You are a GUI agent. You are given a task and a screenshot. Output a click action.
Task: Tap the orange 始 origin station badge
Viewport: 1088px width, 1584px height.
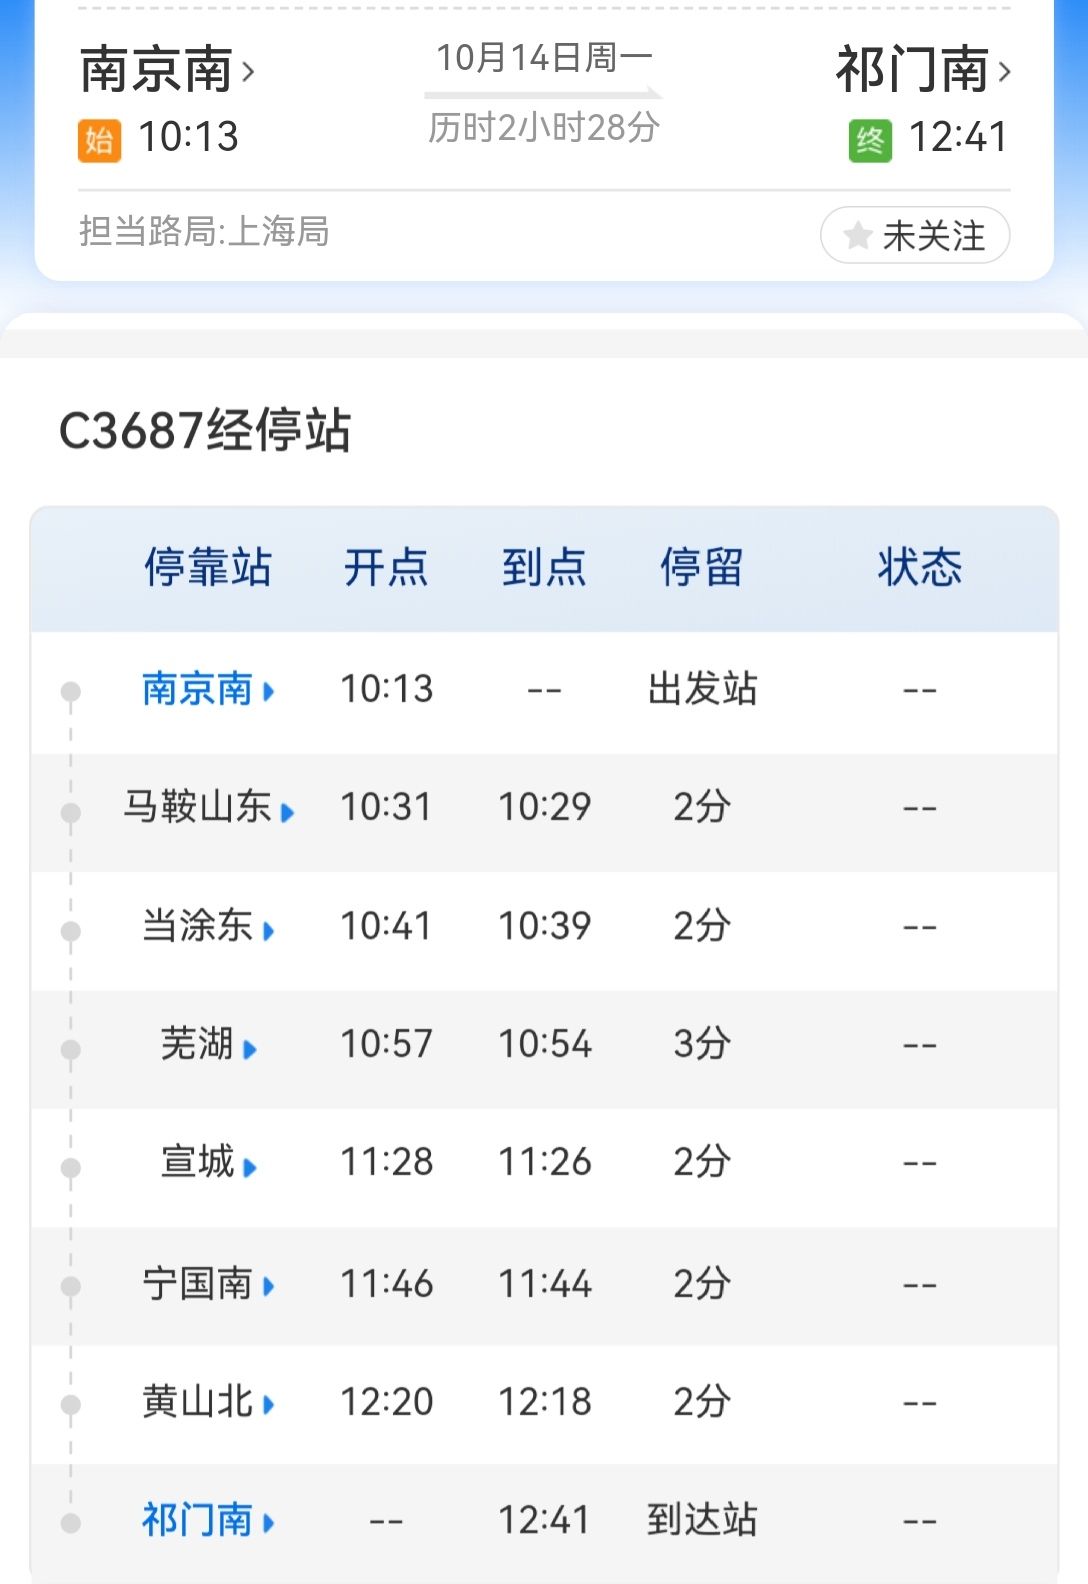click(x=99, y=140)
